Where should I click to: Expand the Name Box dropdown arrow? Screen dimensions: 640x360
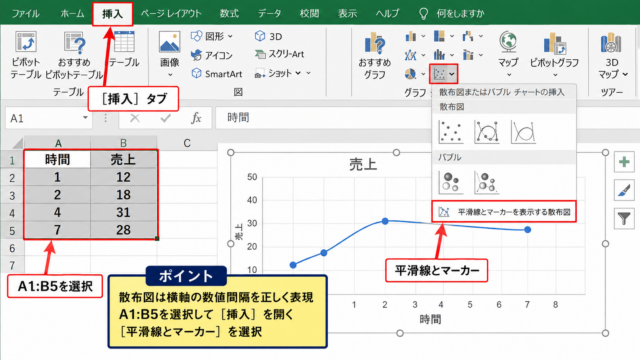click(x=85, y=118)
